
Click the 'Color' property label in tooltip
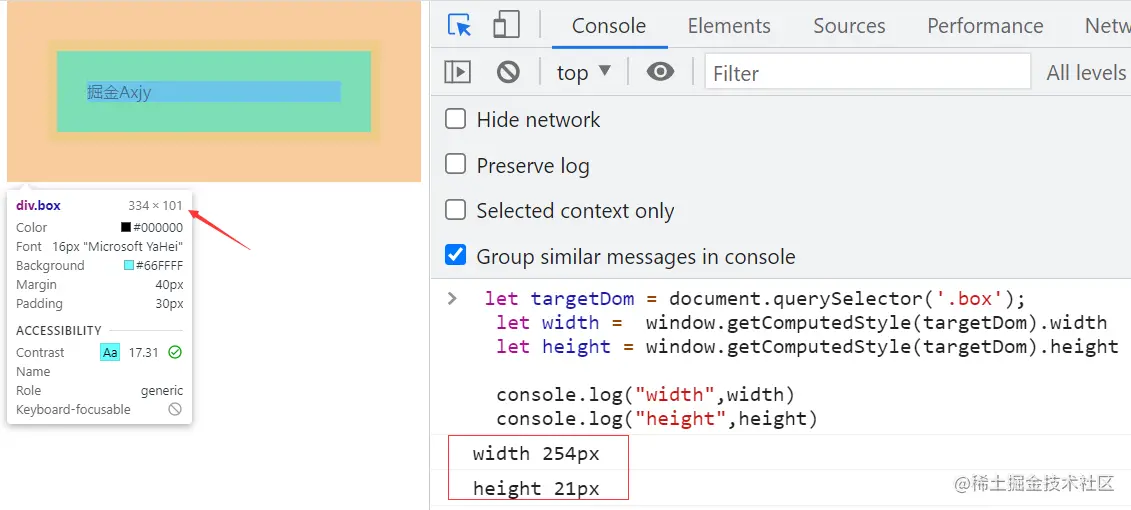pyautogui.click(x=32, y=227)
